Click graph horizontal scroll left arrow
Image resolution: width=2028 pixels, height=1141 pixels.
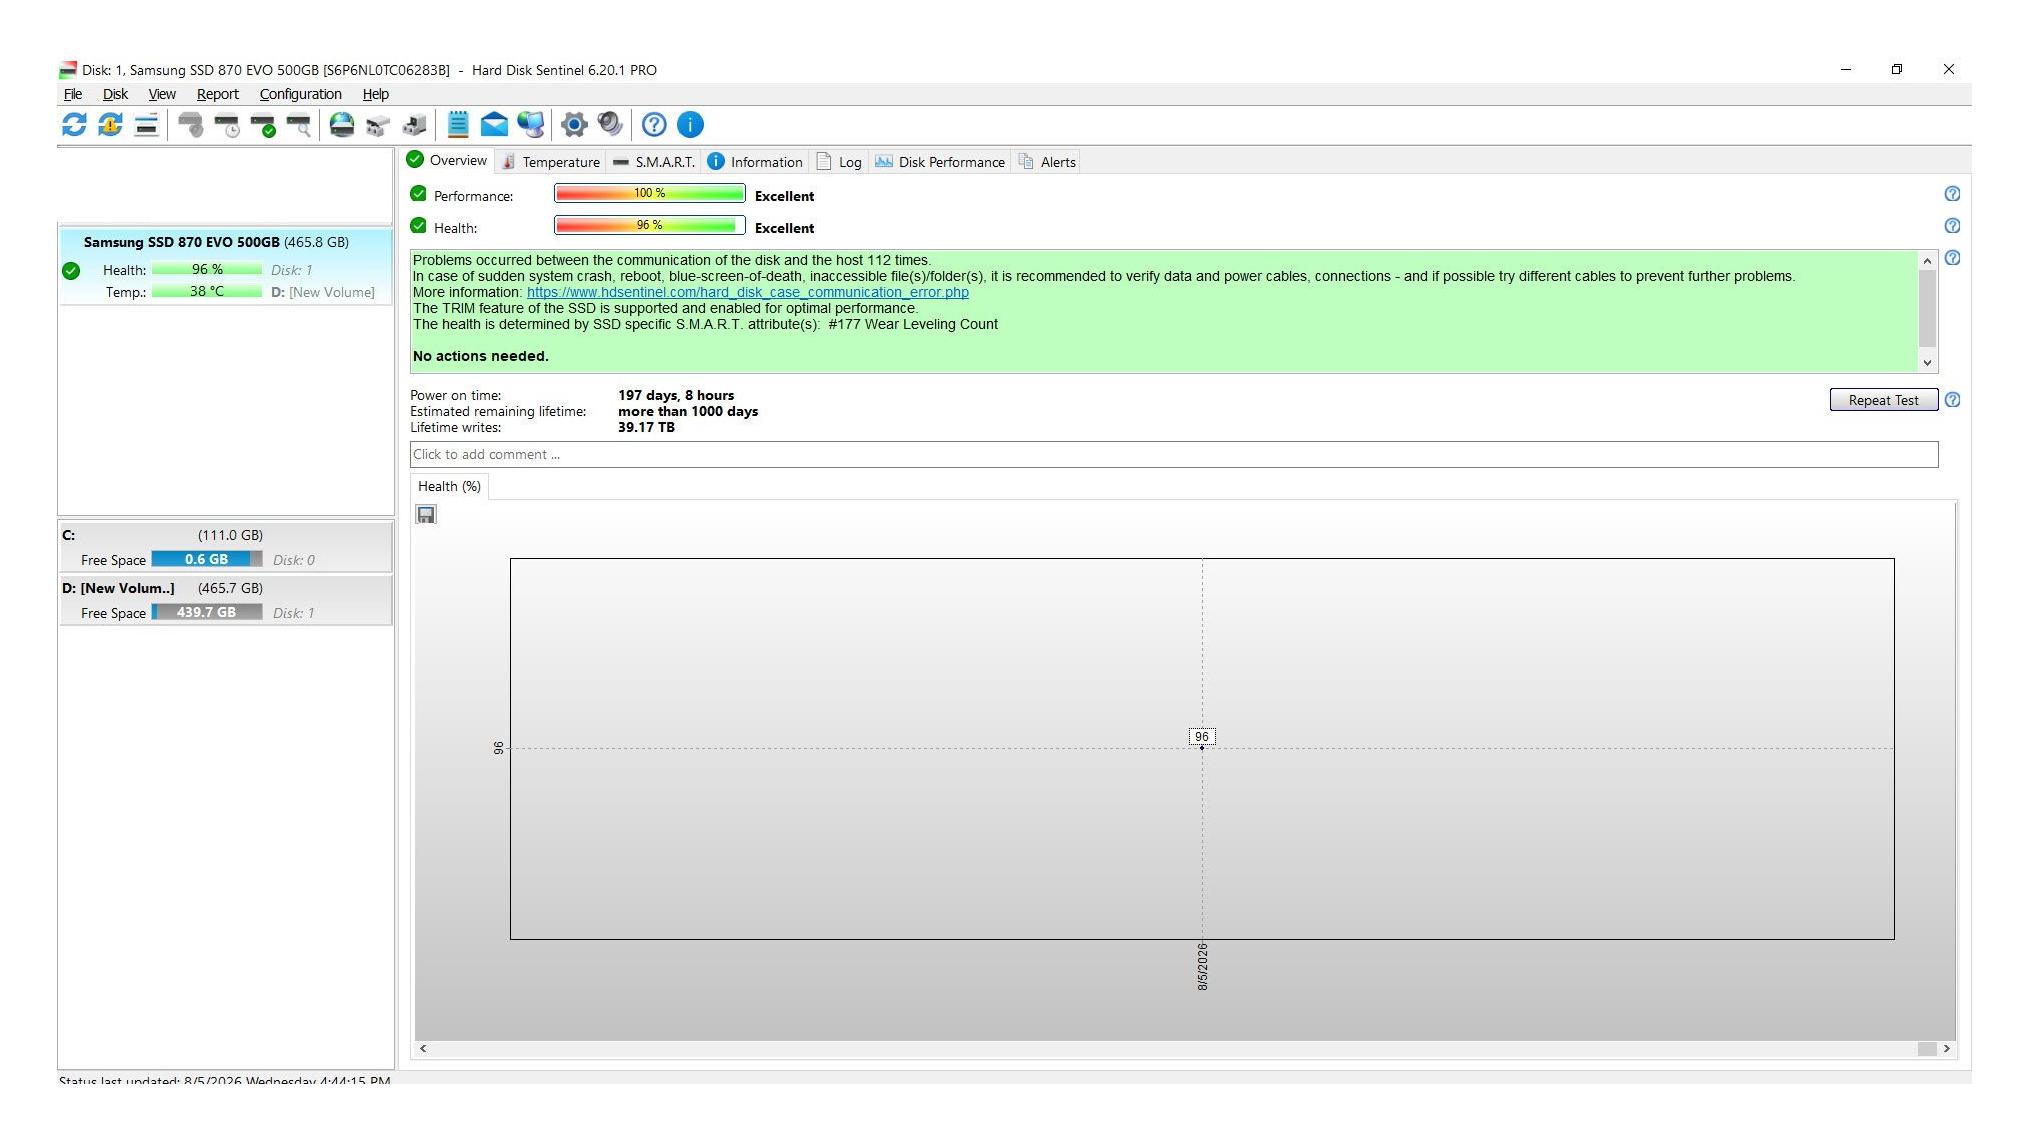pyautogui.click(x=424, y=1048)
